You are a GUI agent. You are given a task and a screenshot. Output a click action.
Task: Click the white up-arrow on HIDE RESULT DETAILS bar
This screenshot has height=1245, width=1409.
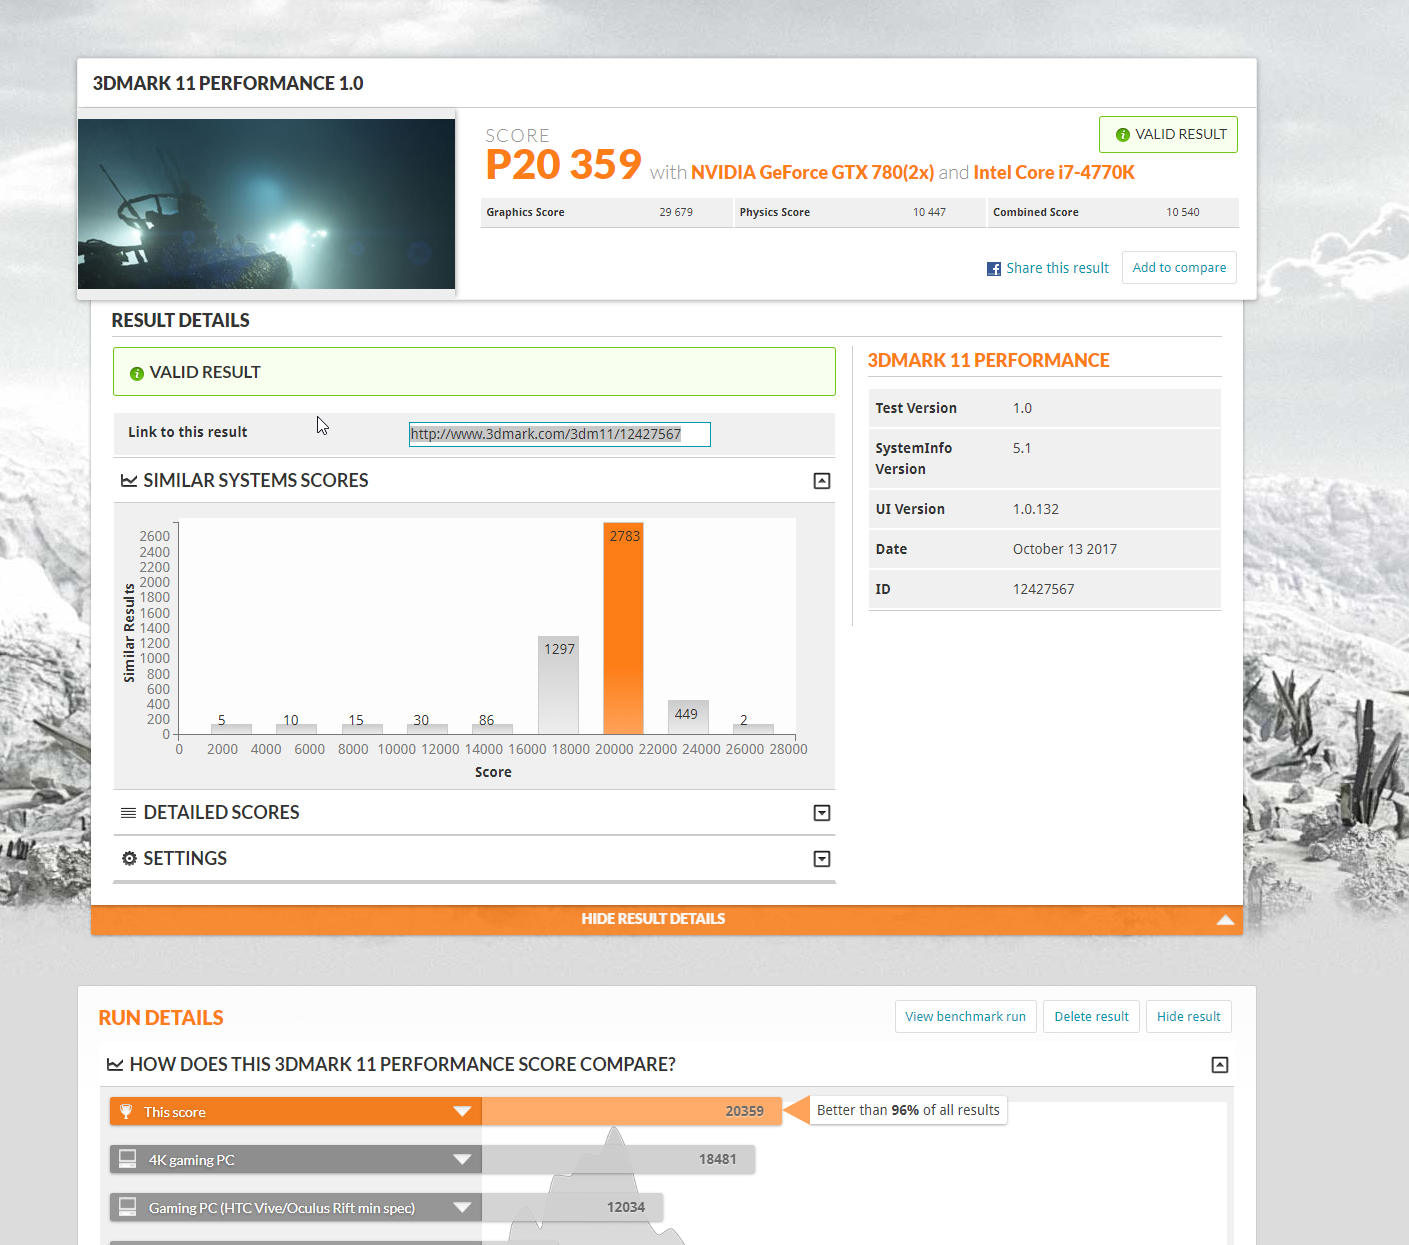1225,920
